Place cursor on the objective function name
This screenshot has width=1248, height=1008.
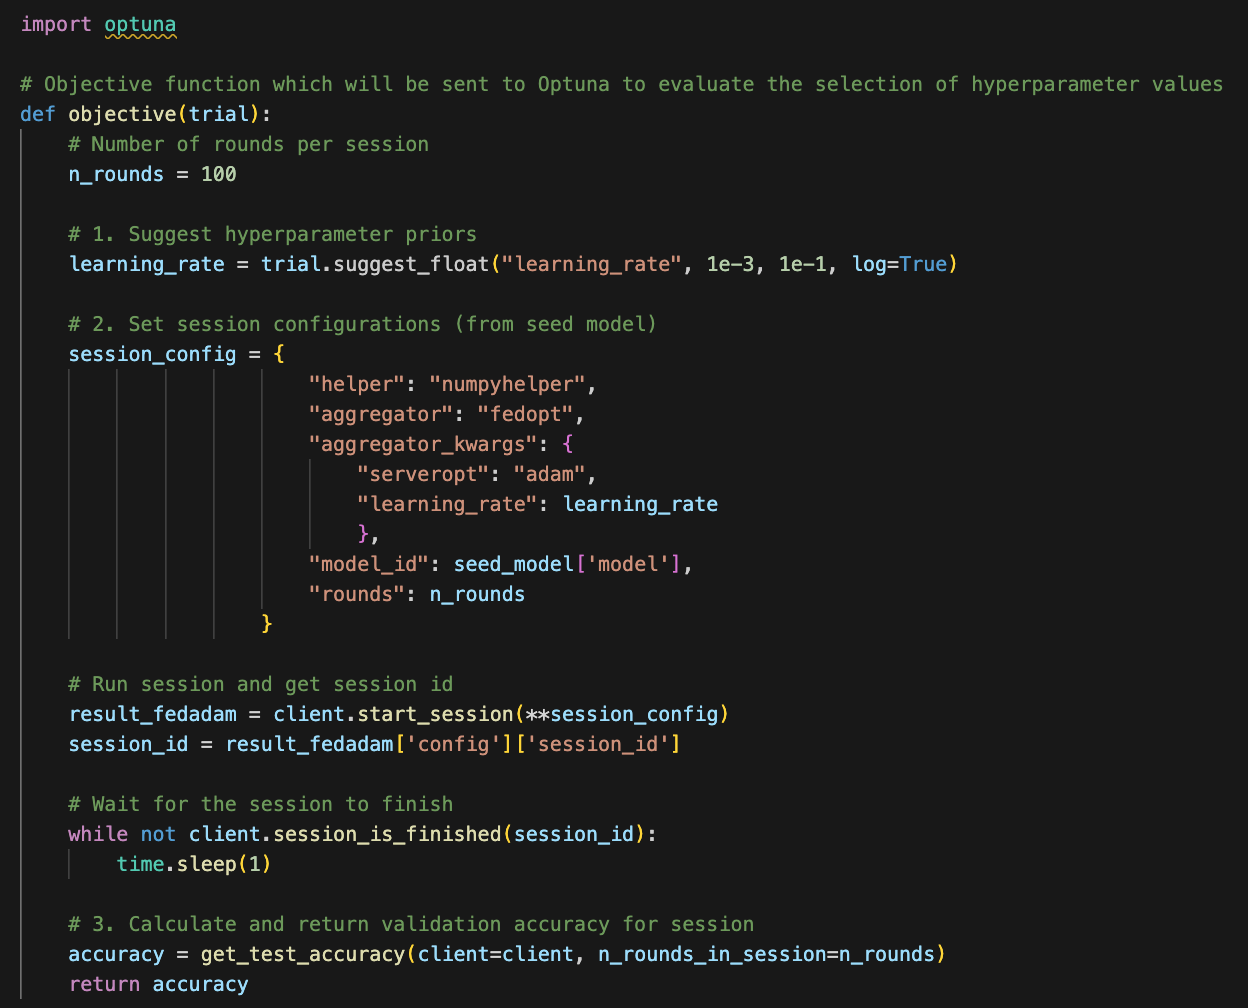[x=121, y=114]
